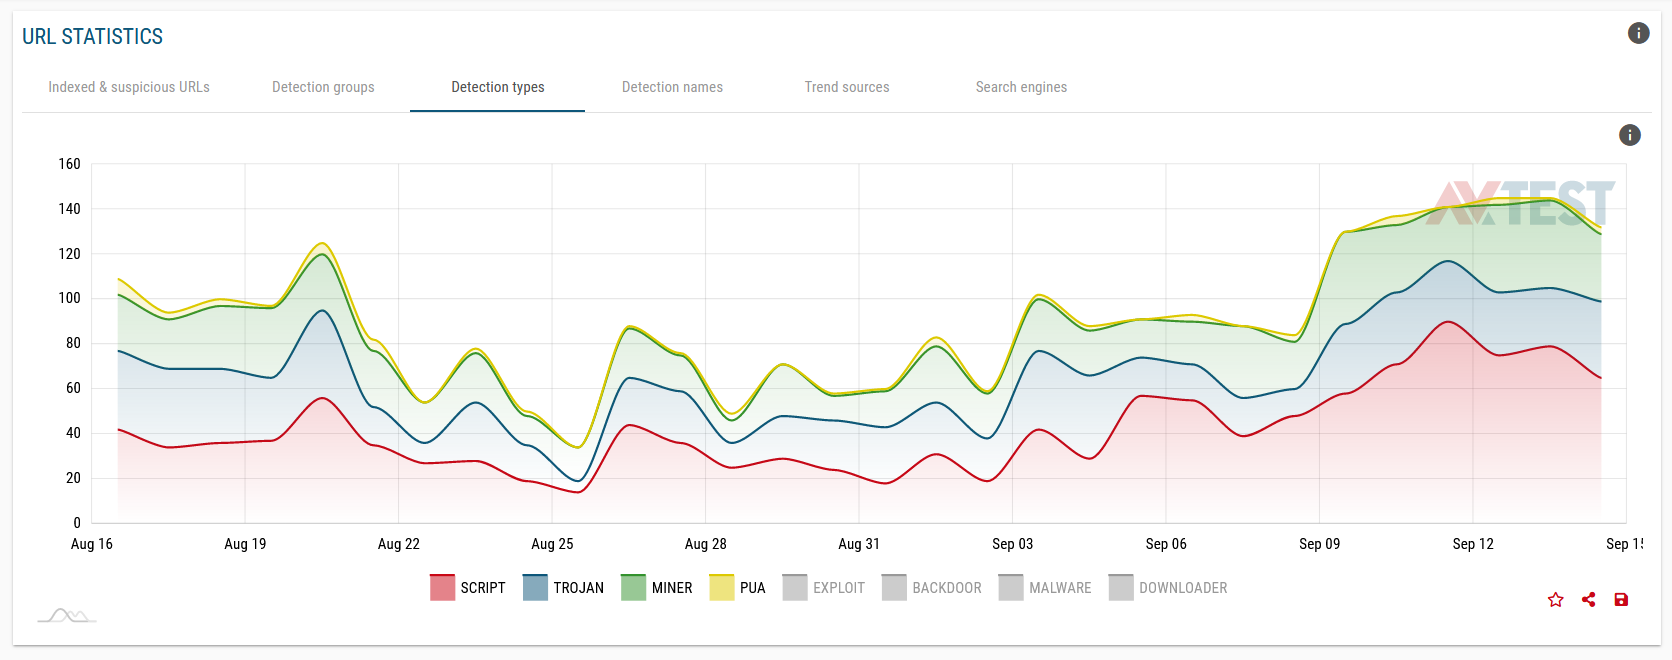The height and width of the screenshot is (660, 1672).
Task: Hide the TROJAN series from chart
Action: click(563, 588)
